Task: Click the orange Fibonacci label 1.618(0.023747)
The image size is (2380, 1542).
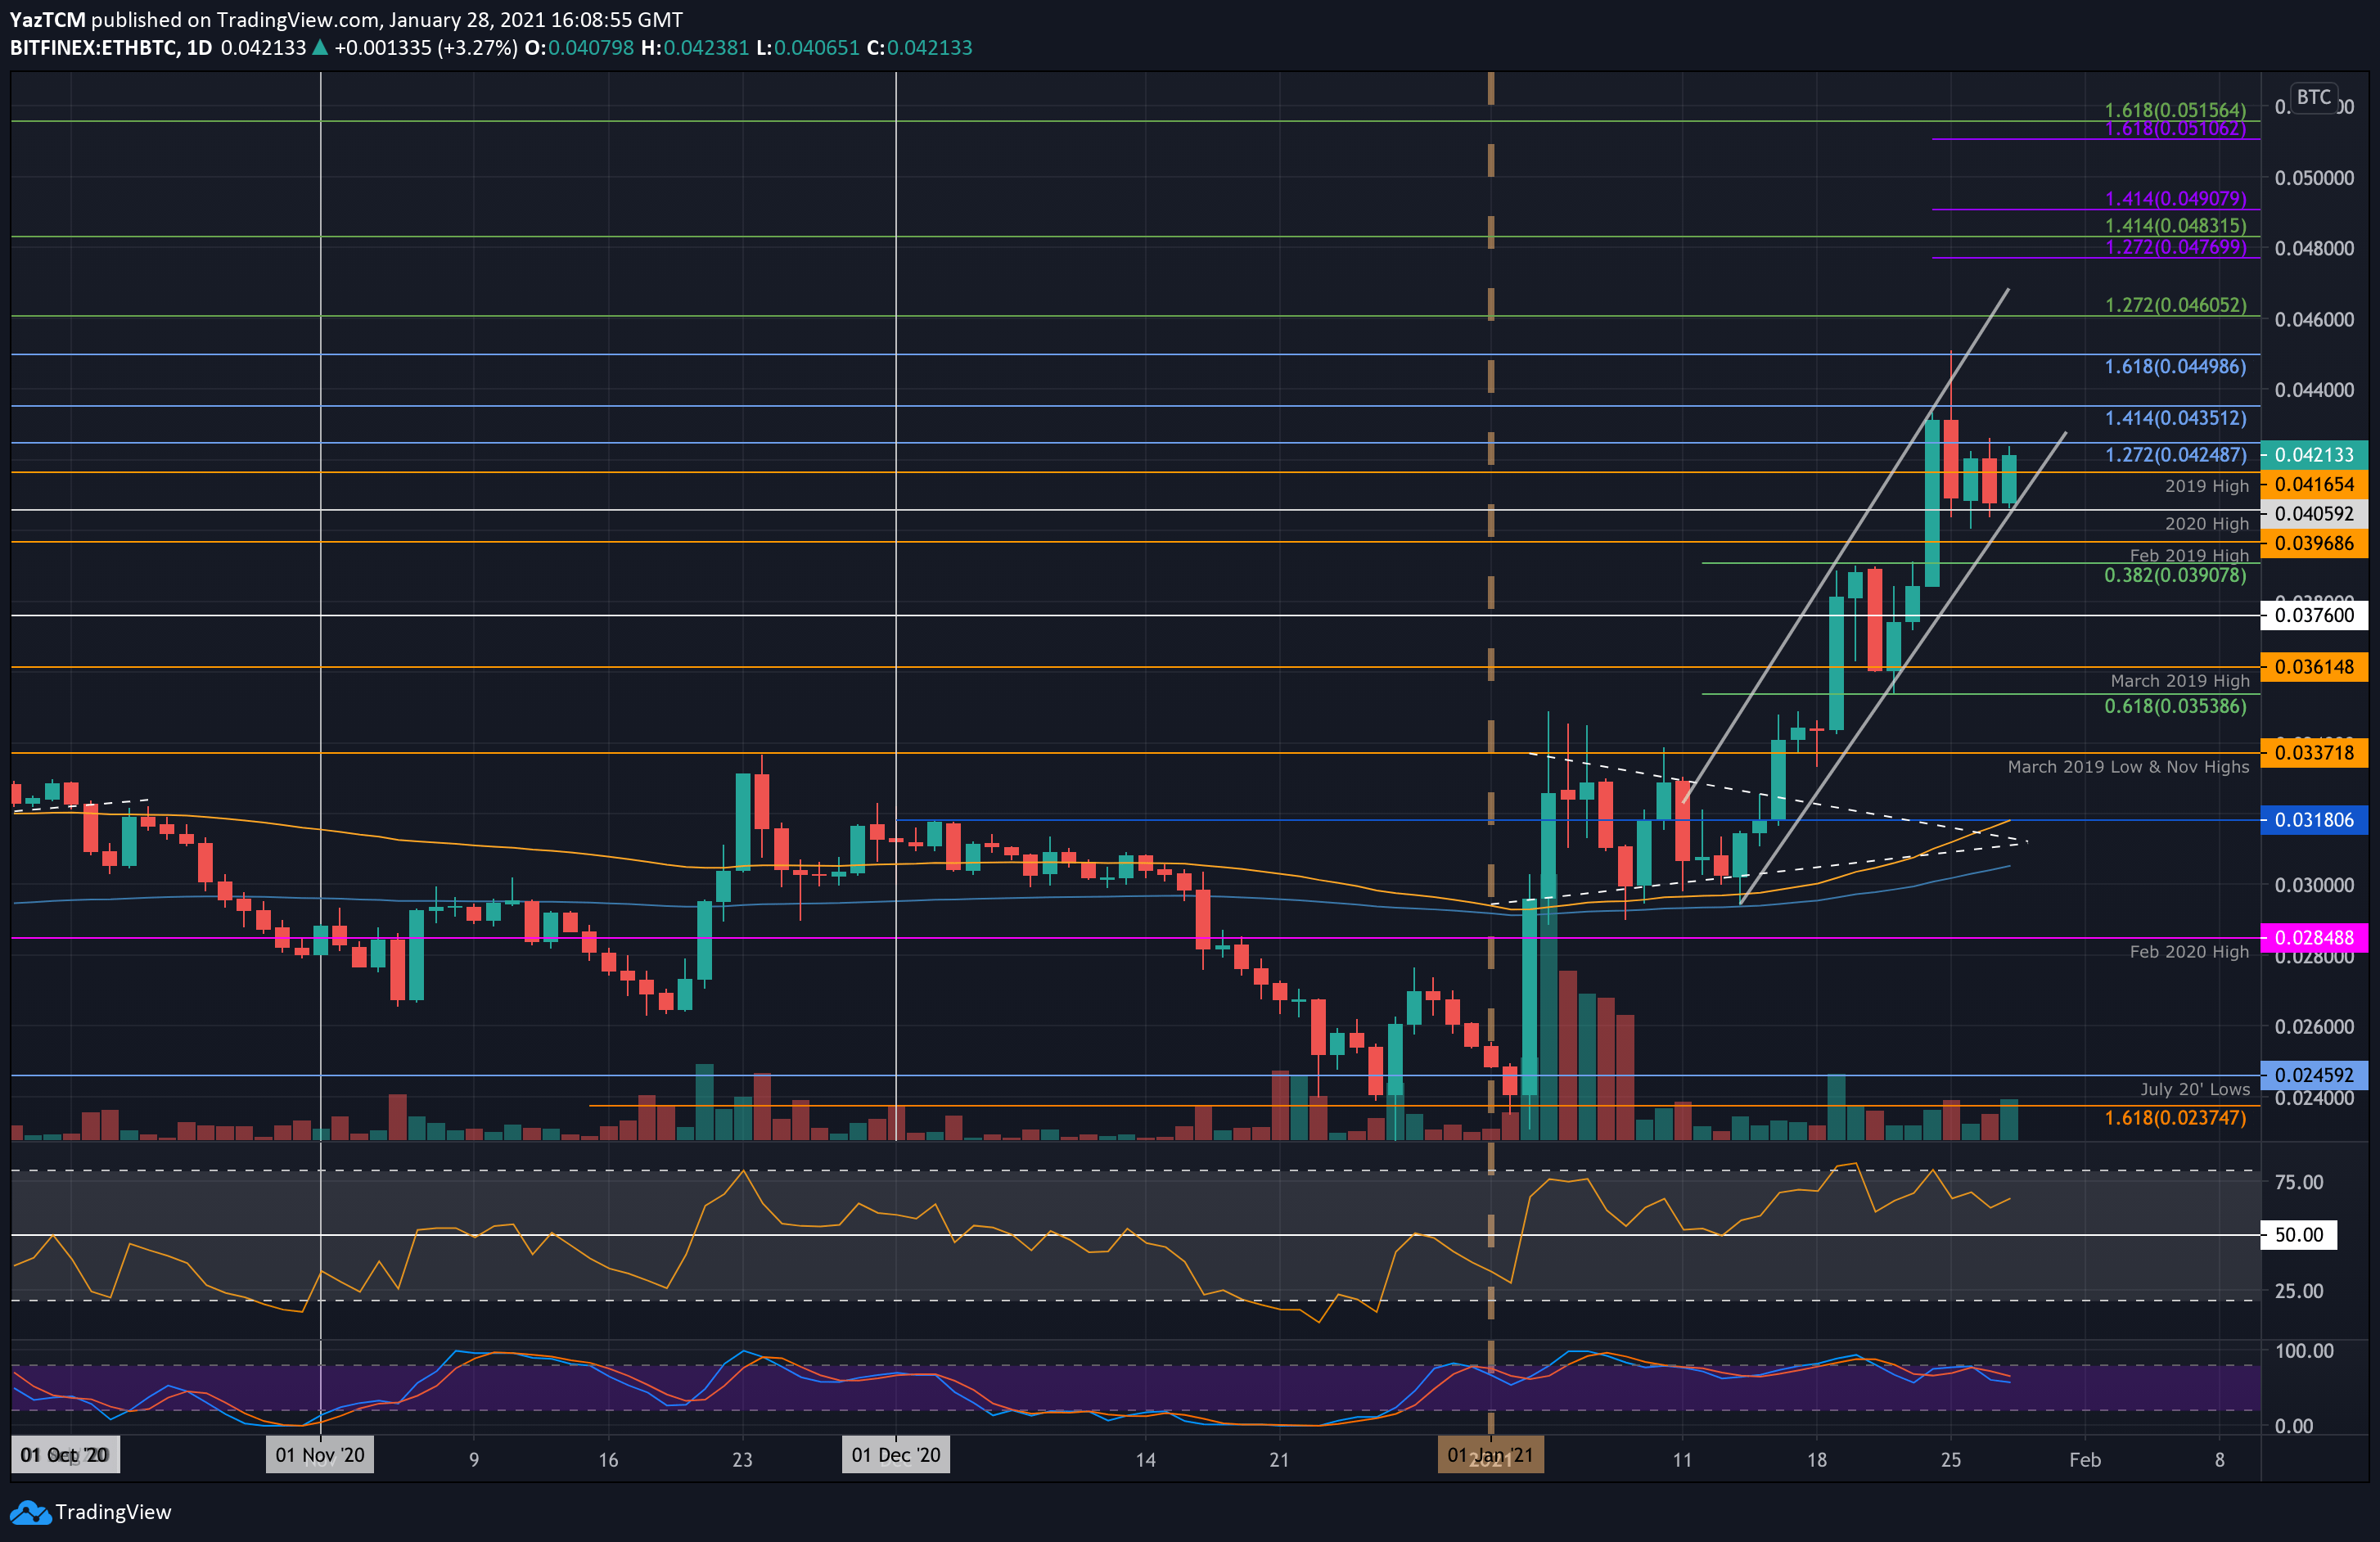Action: click(2175, 1118)
